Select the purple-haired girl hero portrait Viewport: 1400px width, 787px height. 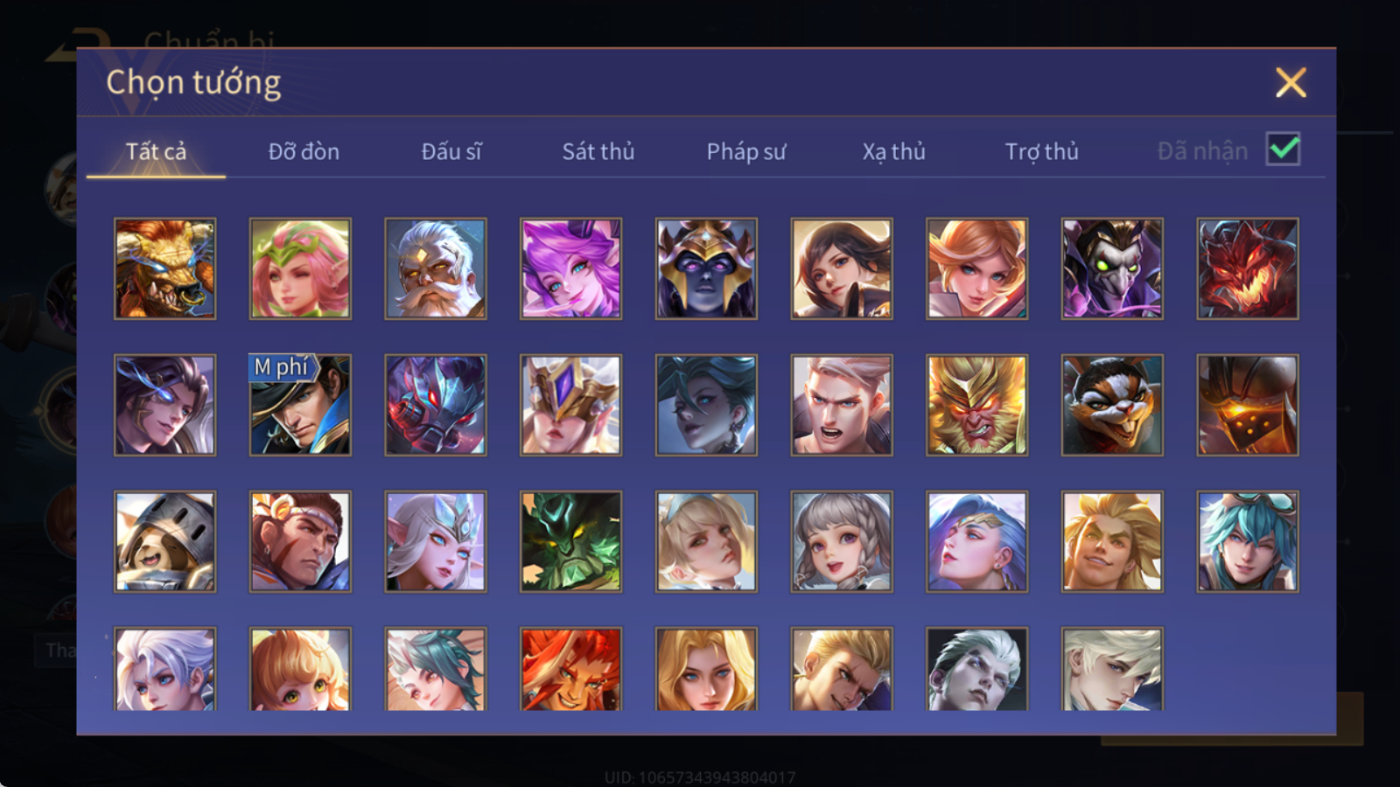point(571,269)
